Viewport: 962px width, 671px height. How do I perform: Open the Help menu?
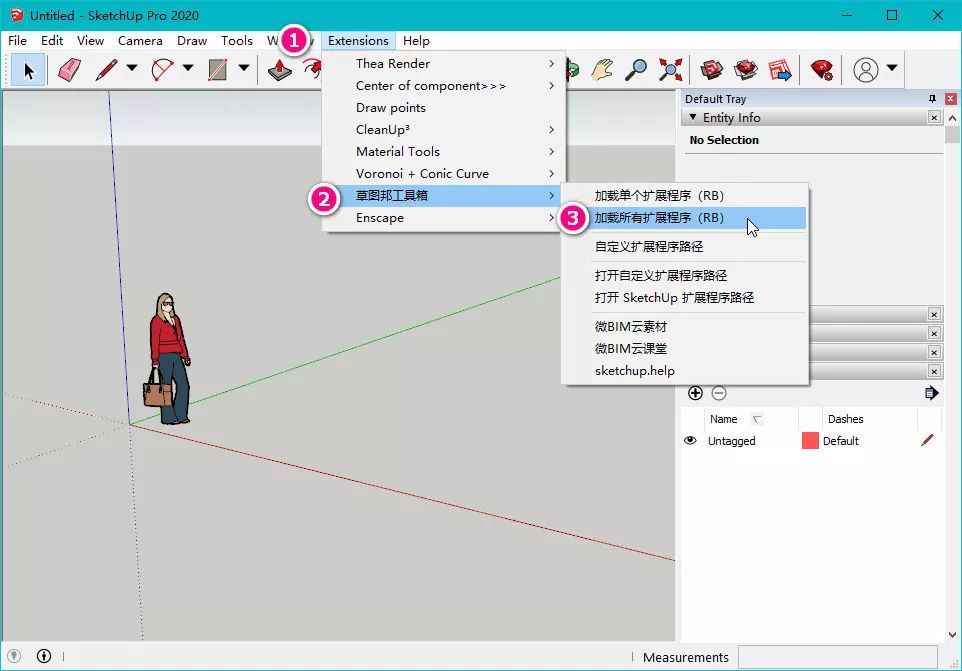coord(416,40)
